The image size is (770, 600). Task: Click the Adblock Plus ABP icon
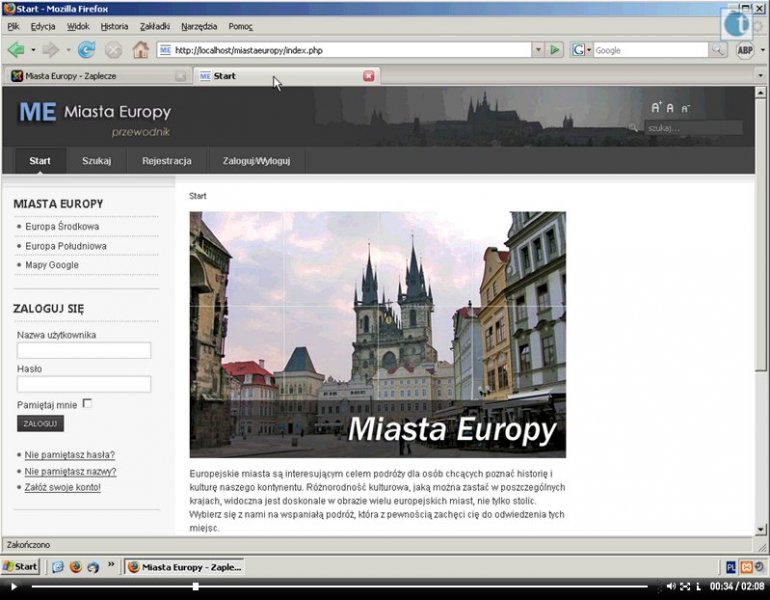[744, 49]
